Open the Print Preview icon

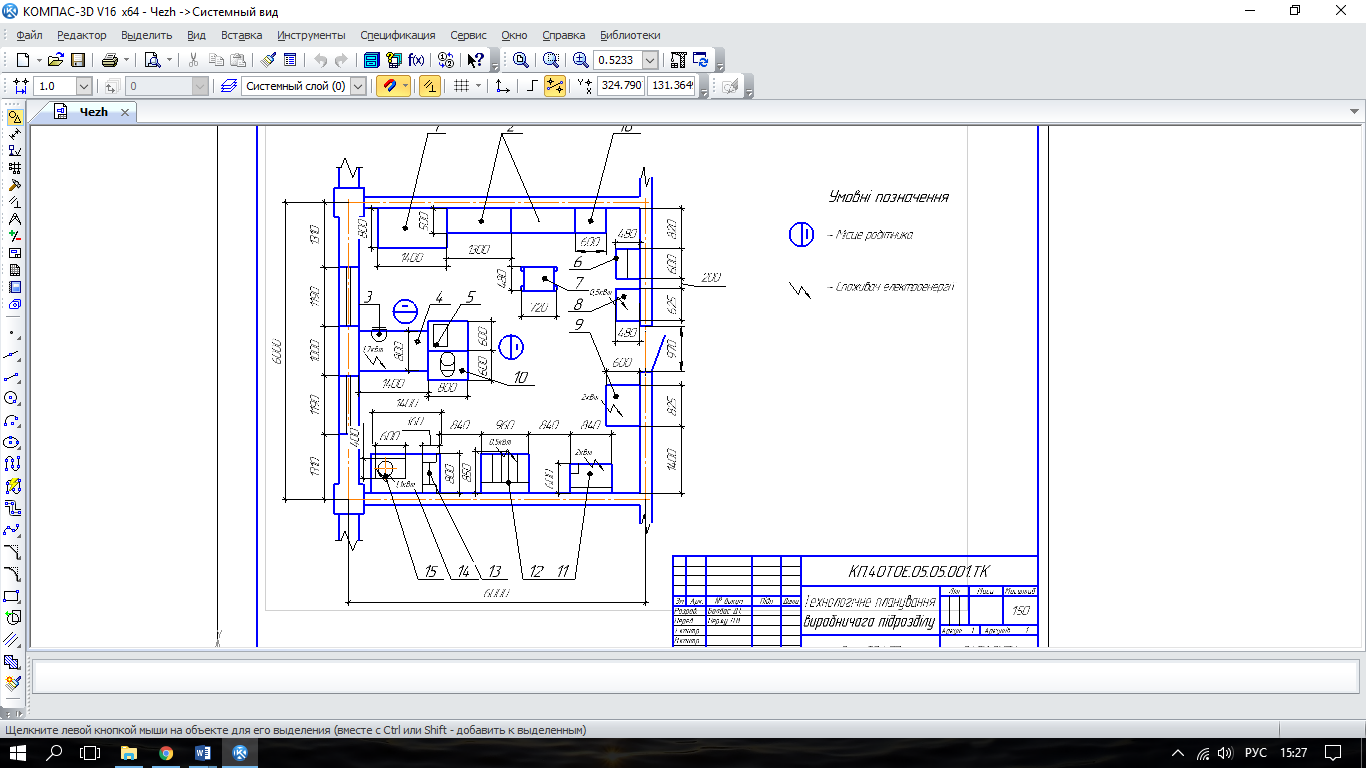pyautogui.click(x=152, y=60)
